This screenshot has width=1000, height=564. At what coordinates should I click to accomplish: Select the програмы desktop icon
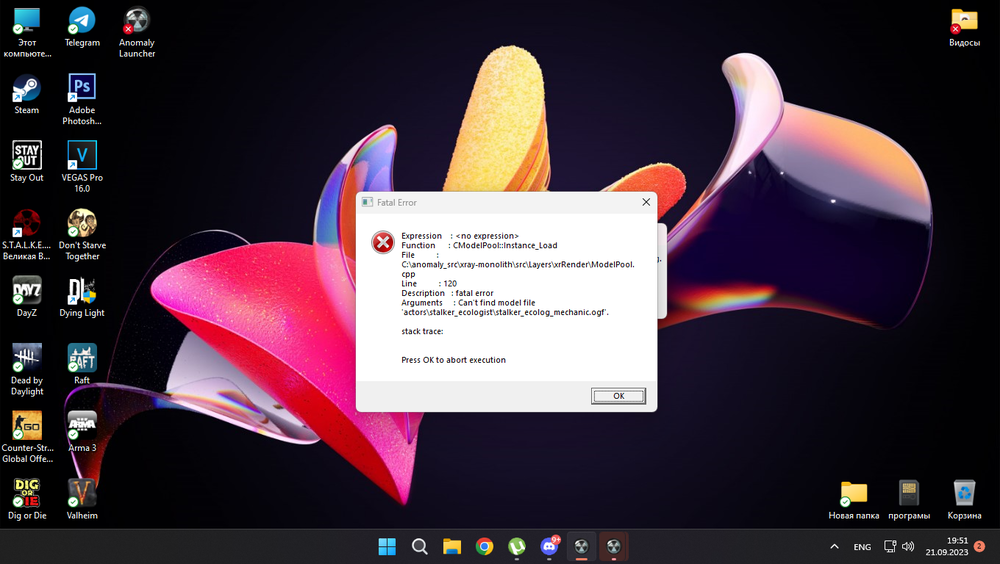(909, 500)
